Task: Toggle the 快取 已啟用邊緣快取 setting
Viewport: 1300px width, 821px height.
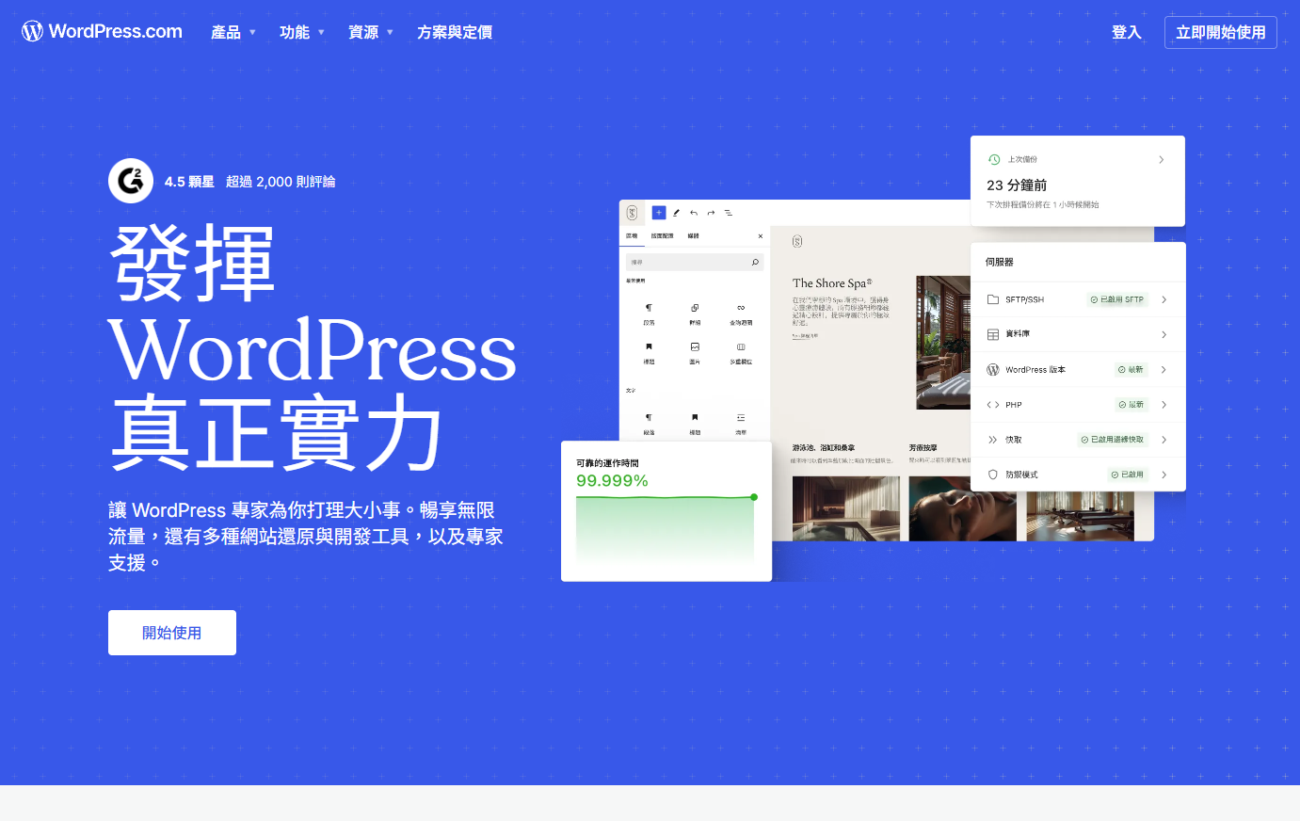Action: click(x=1113, y=440)
